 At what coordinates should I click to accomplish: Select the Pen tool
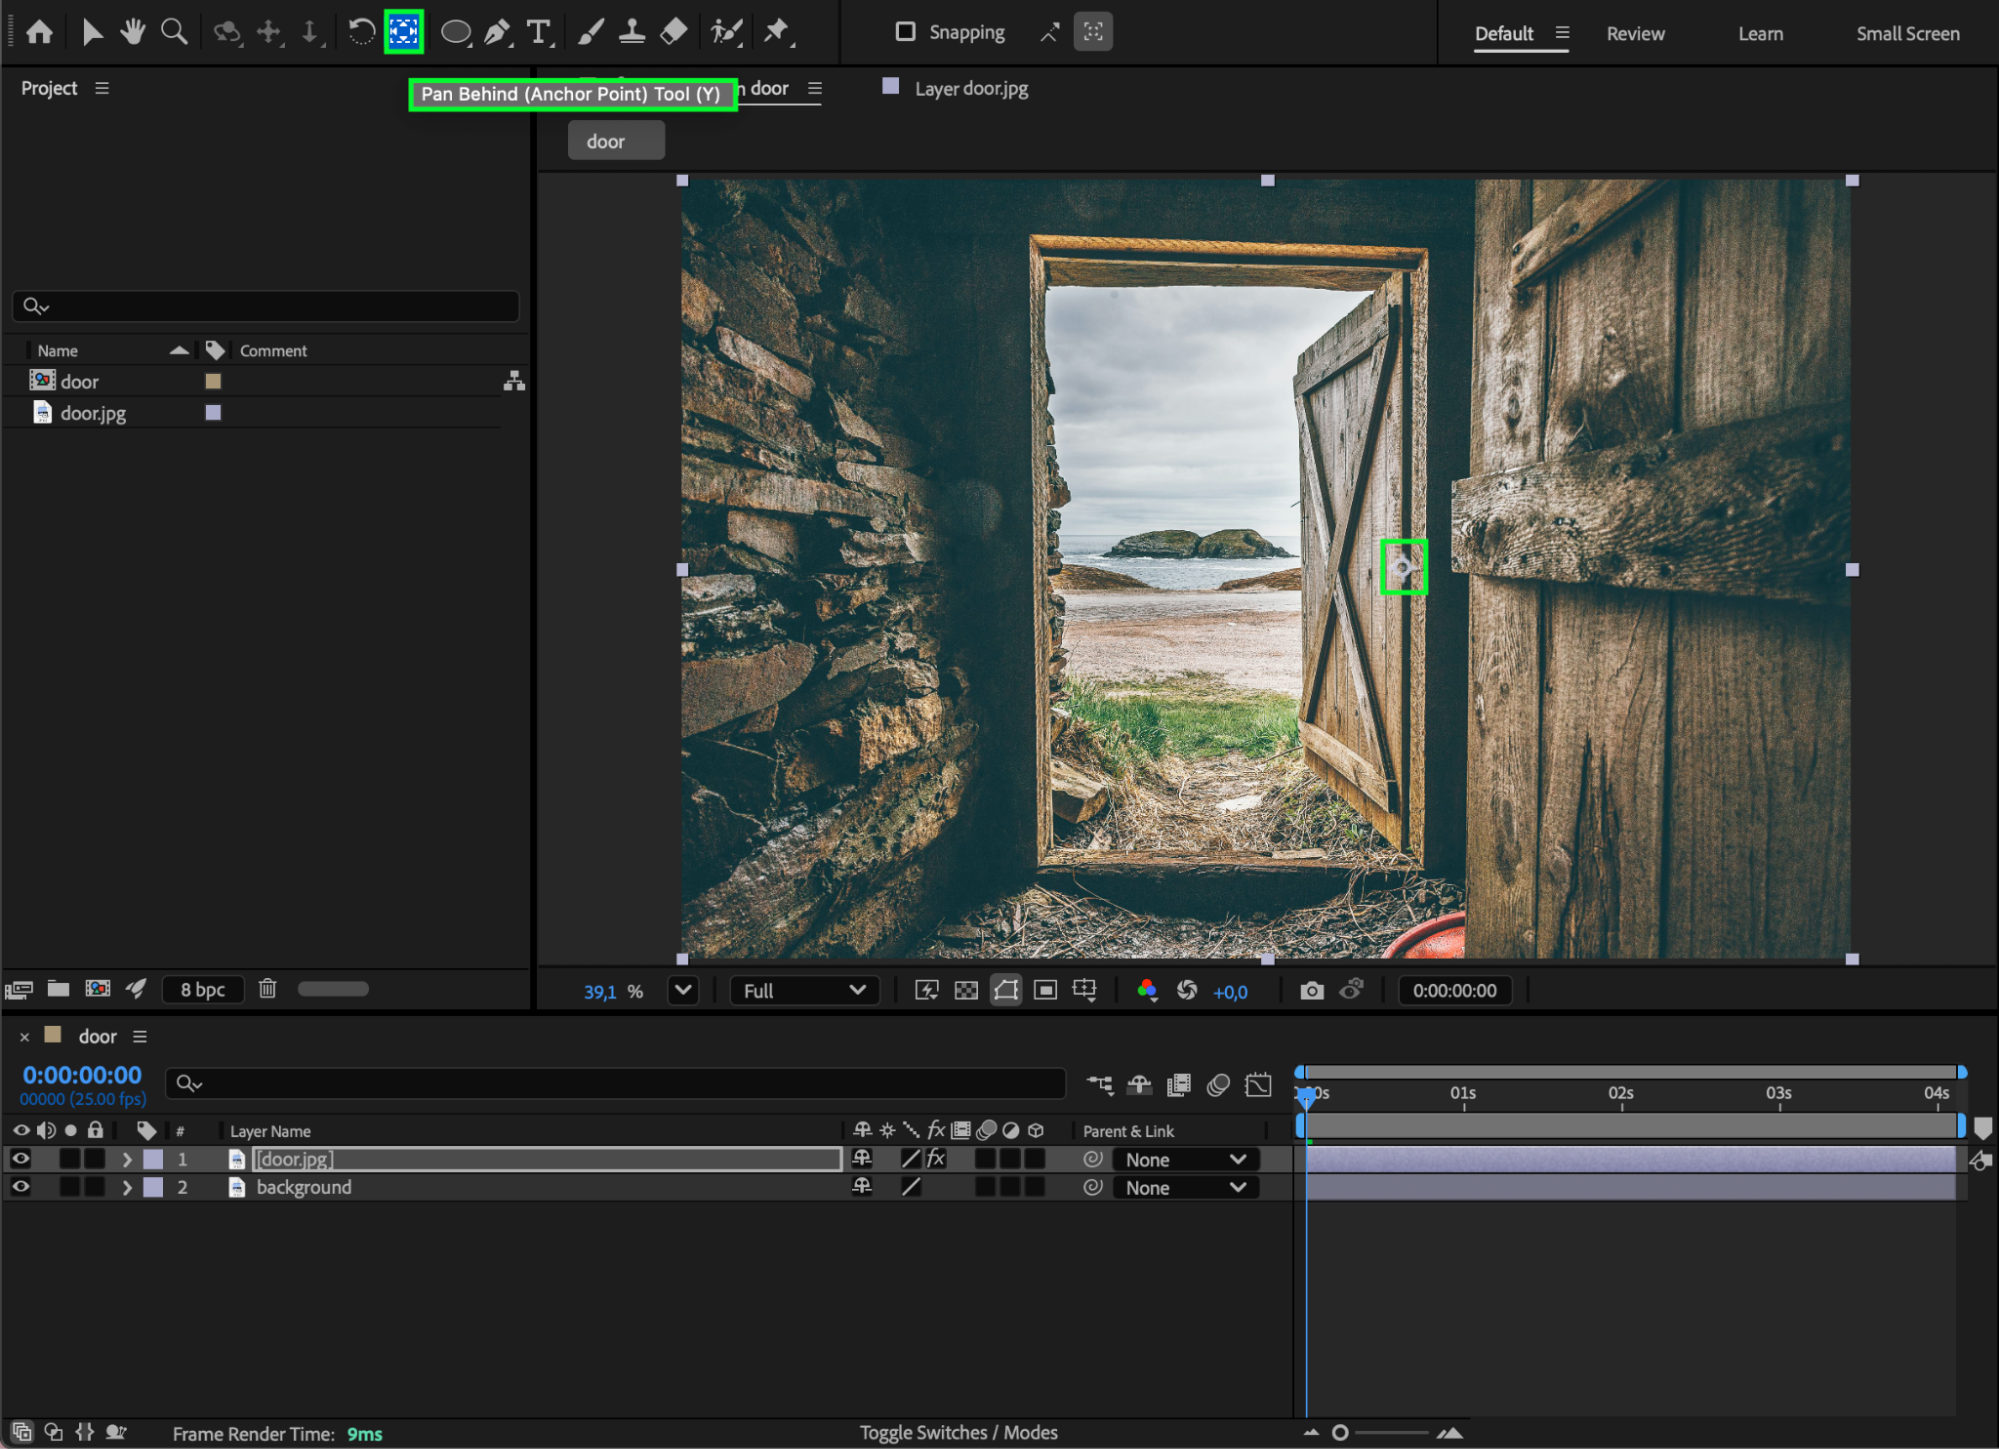tap(496, 32)
